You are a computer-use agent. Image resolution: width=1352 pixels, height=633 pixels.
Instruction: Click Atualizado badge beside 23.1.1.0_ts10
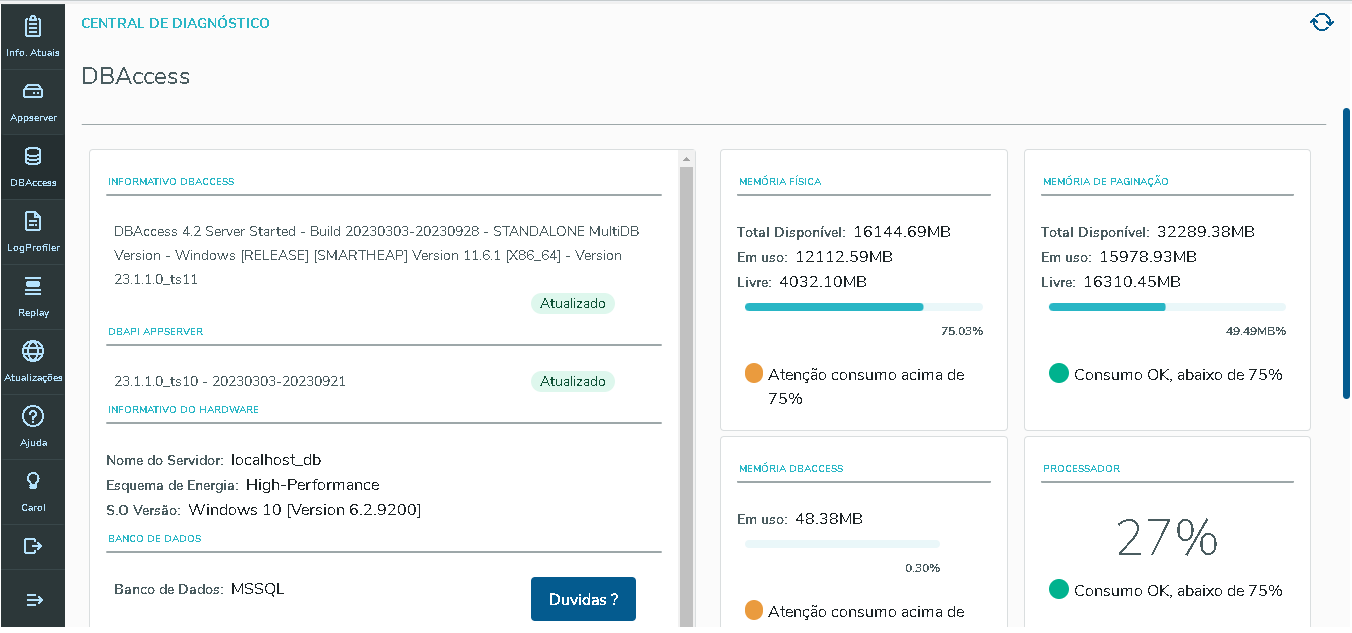tap(573, 381)
